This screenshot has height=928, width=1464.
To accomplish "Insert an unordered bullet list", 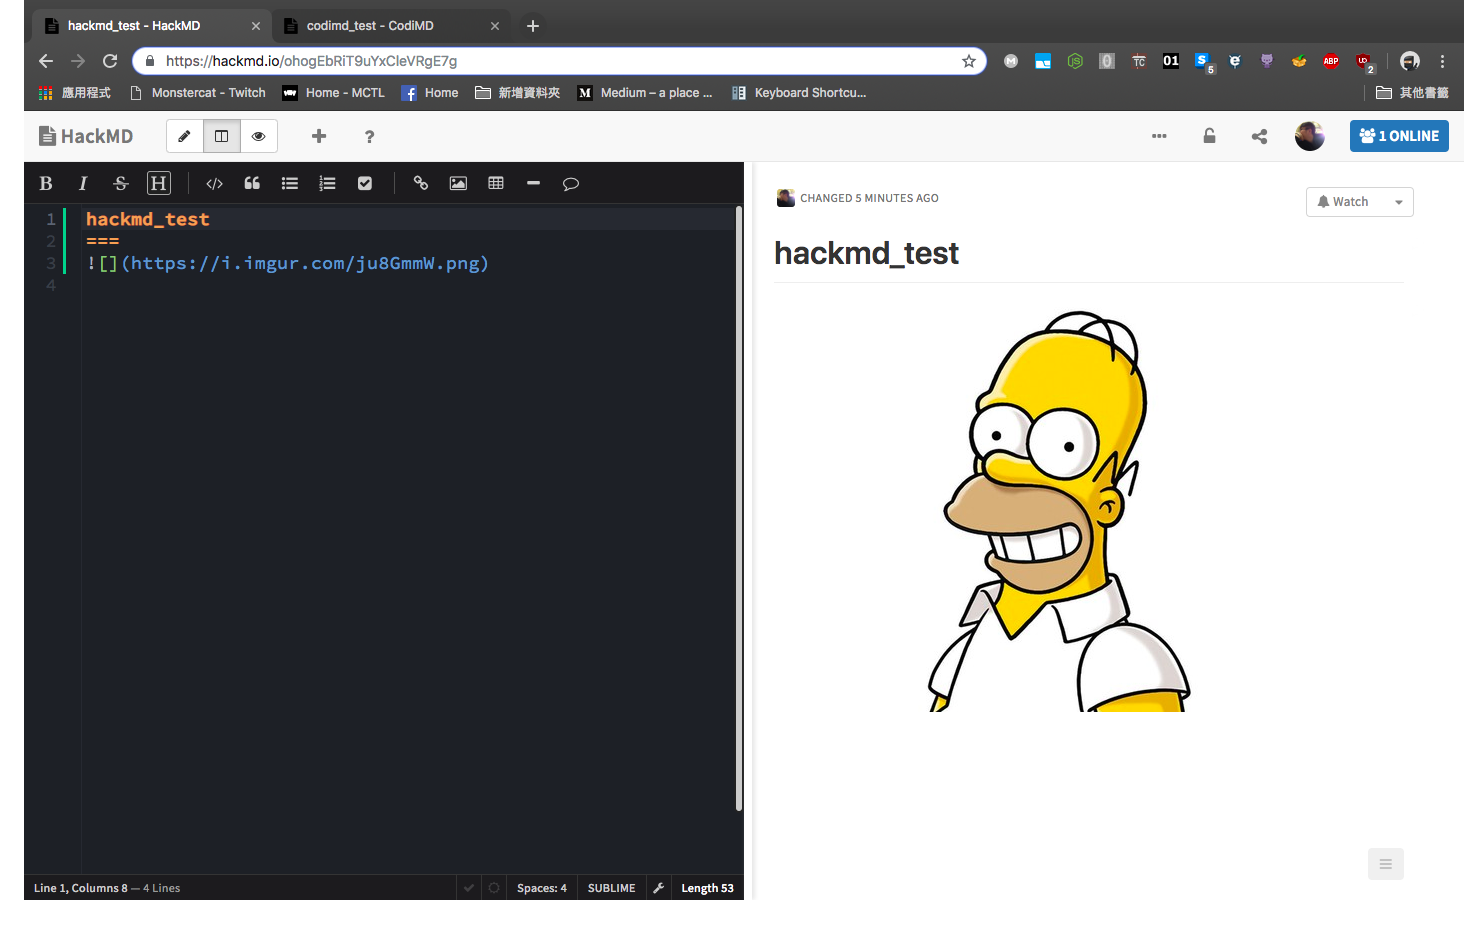I will [290, 183].
